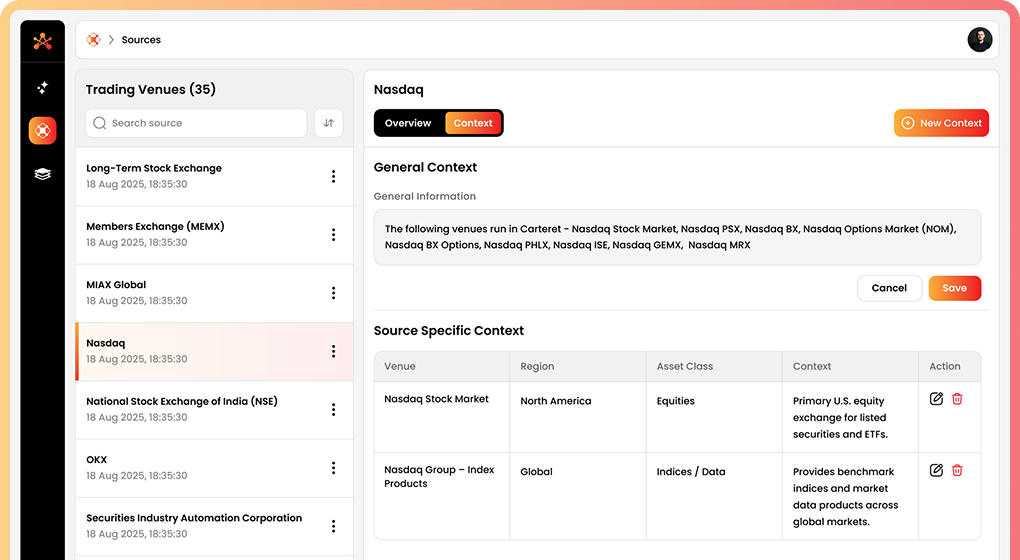Select the OKX venue in list
This screenshot has width=1020, height=560.
pyautogui.click(x=200, y=468)
